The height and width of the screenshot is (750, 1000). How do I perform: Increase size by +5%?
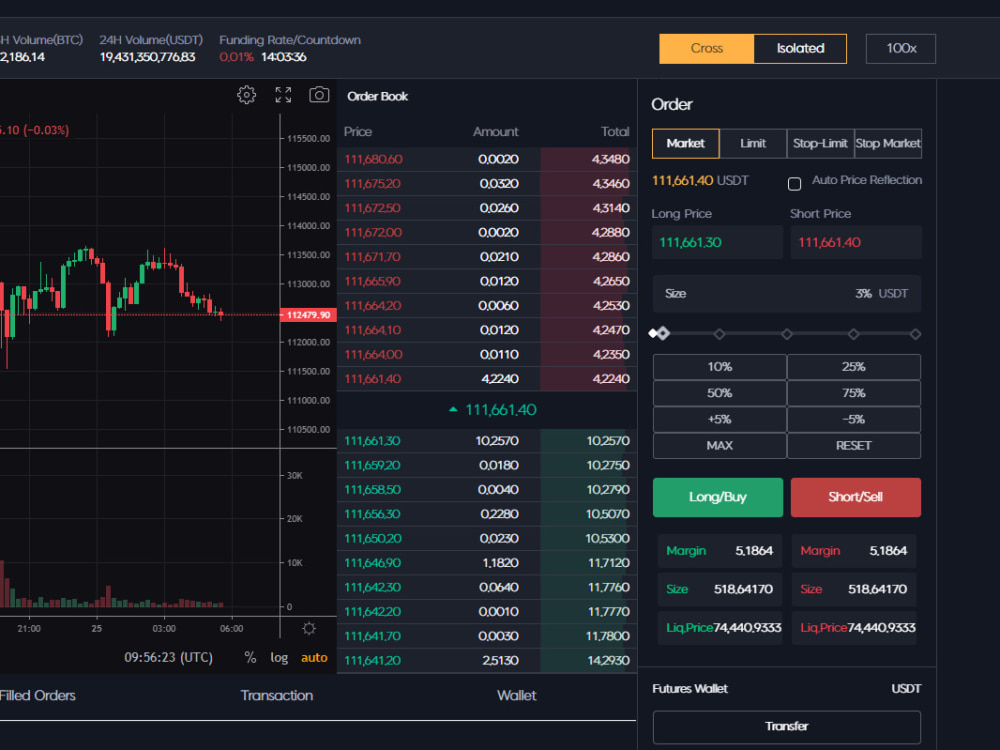tap(719, 420)
